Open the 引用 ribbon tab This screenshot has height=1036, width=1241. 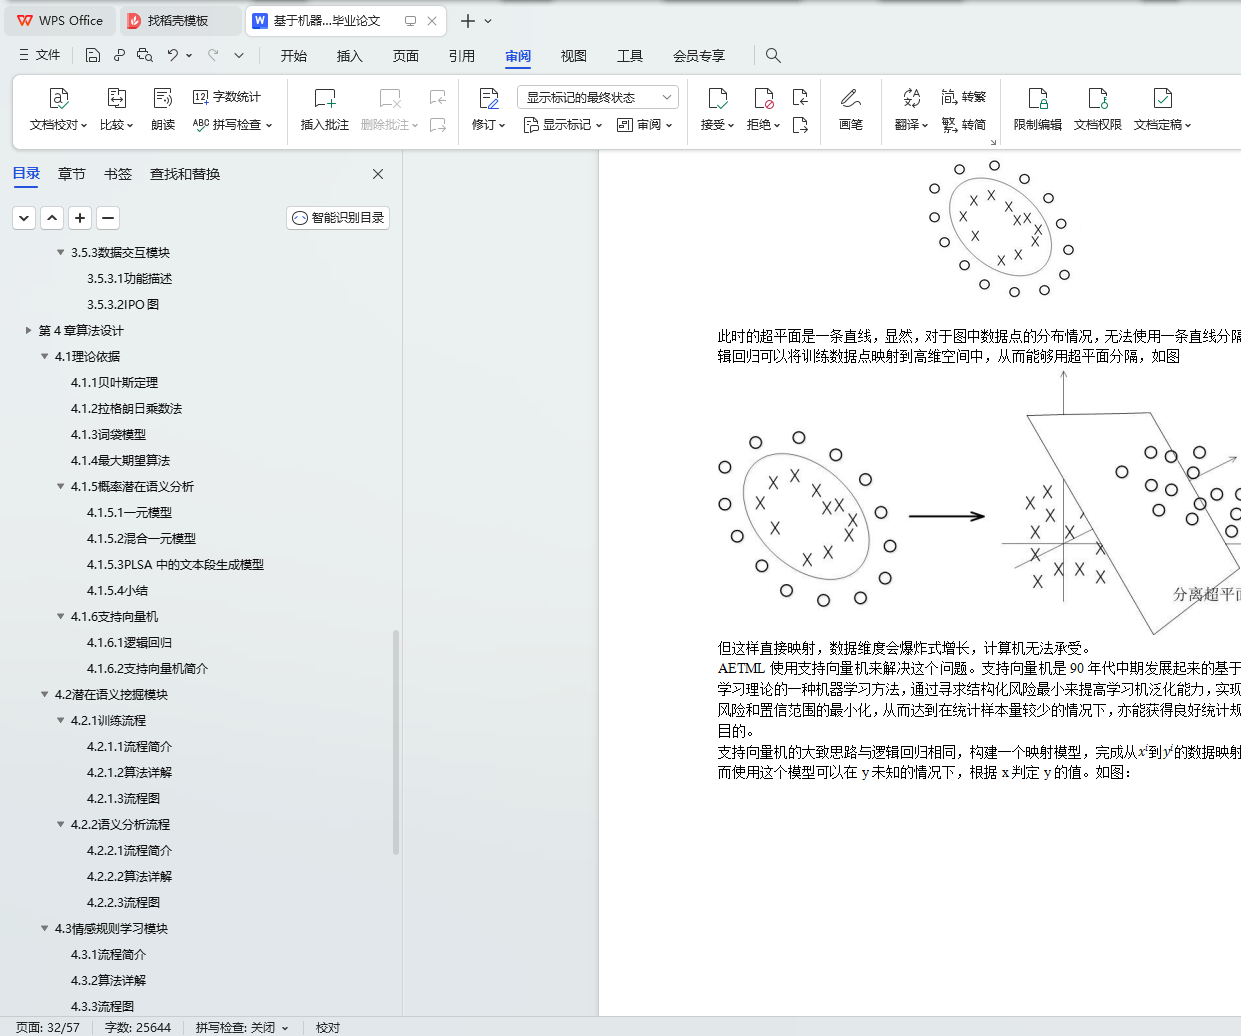pyautogui.click(x=462, y=56)
